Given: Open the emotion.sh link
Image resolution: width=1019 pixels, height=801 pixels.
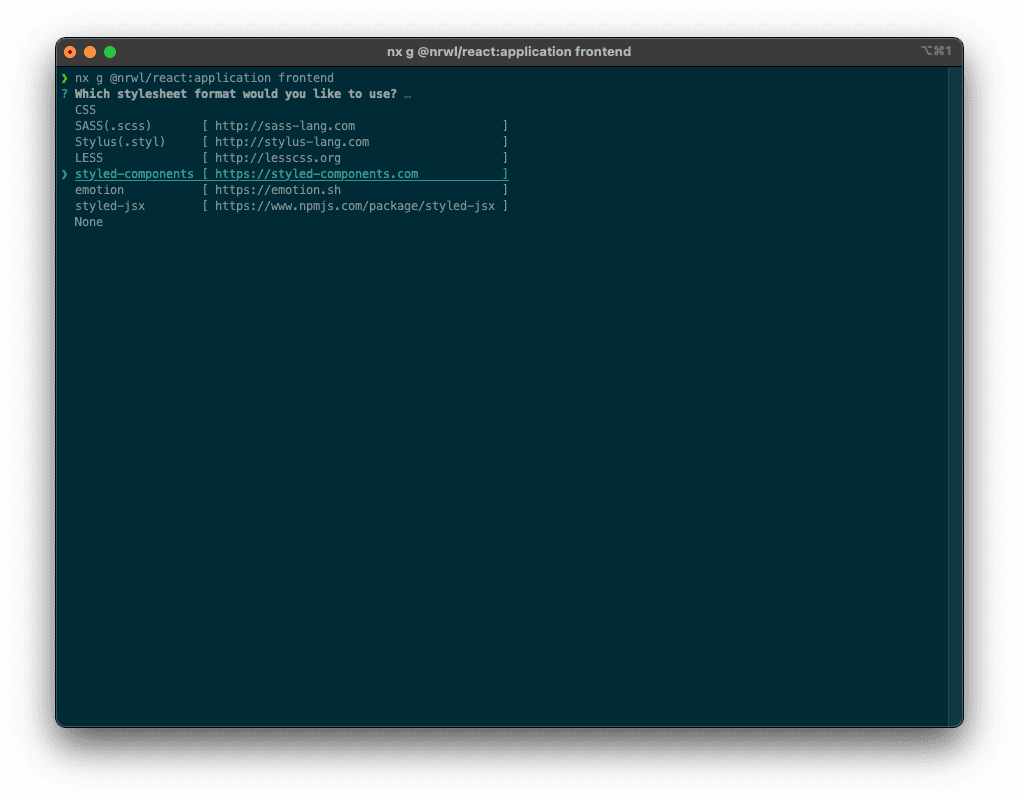Looking at the screenshot, I should pos(277,189).
